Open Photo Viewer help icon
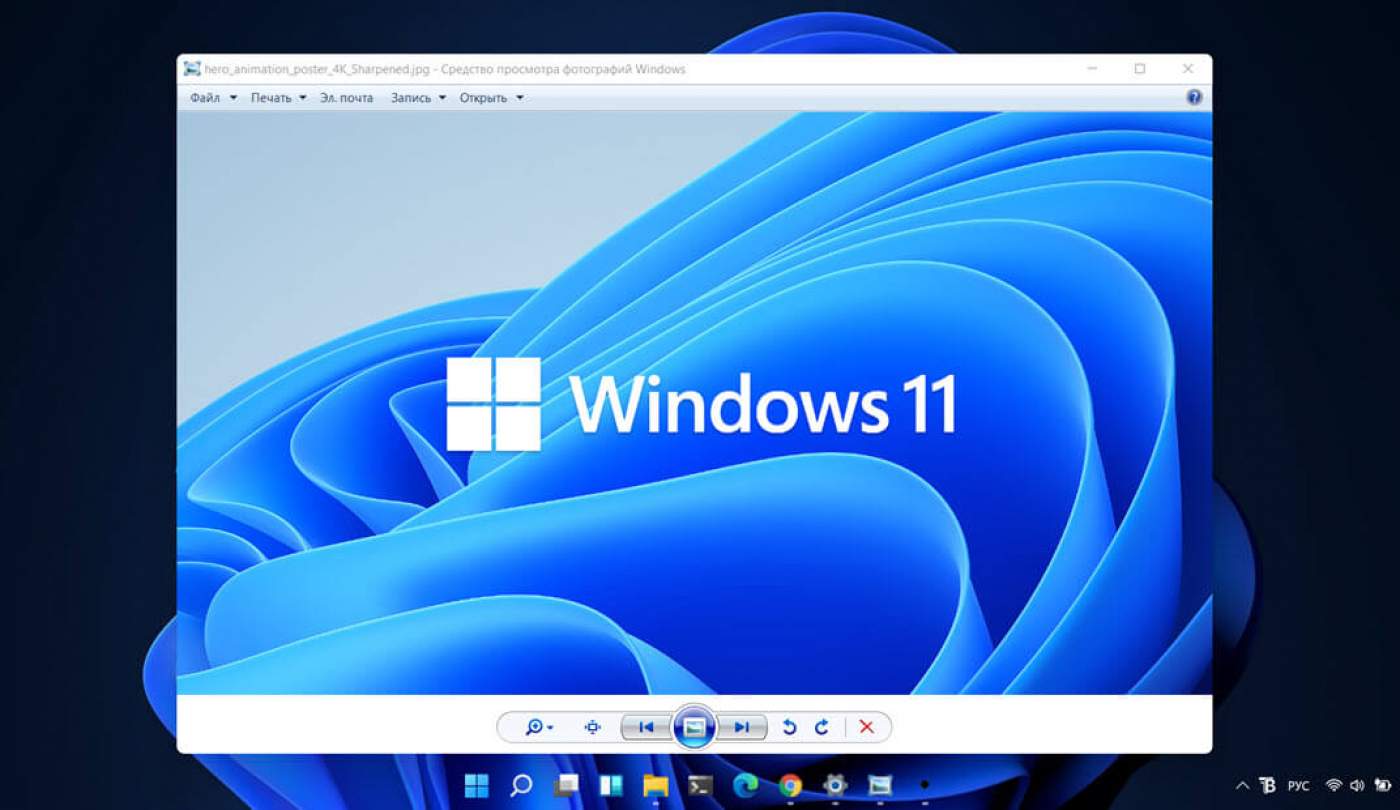 pos(1194,97)
